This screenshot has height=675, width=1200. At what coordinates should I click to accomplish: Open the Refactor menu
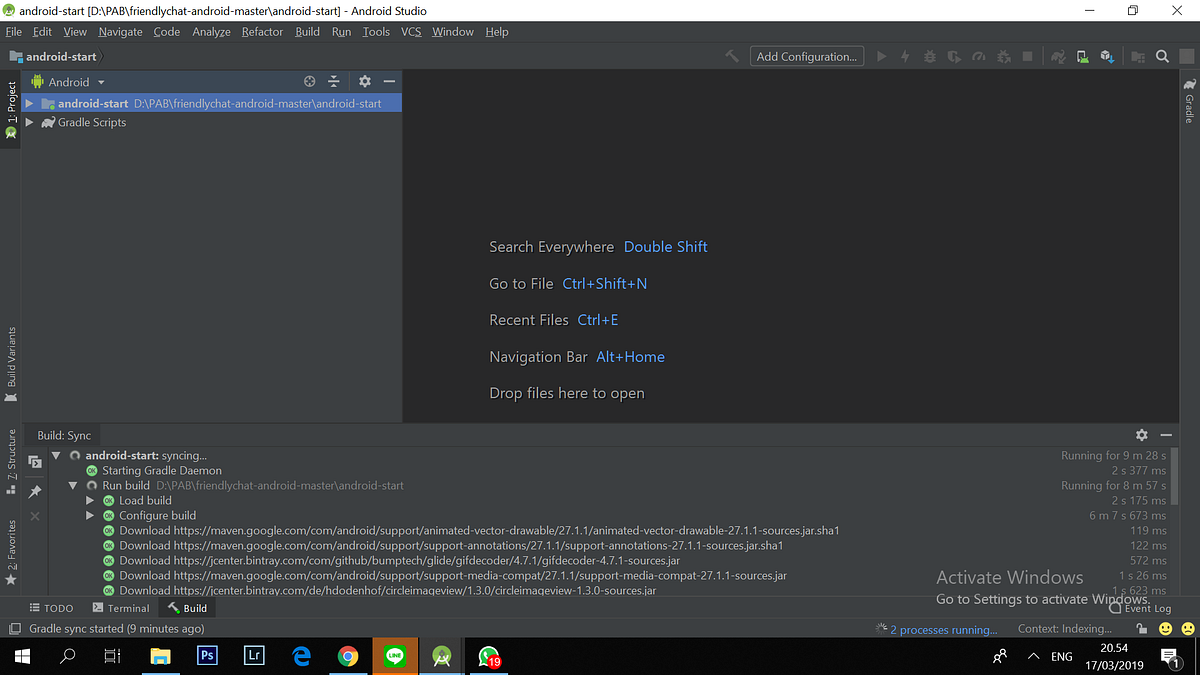(x=262, y=31)
